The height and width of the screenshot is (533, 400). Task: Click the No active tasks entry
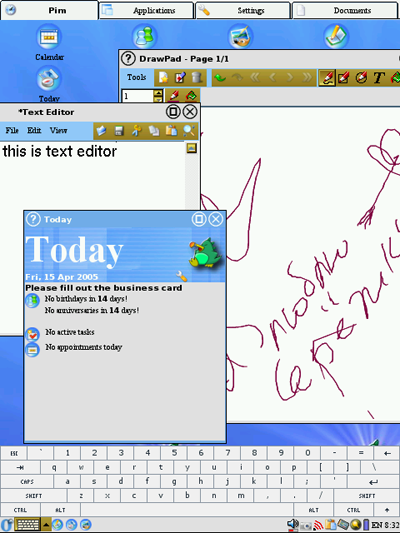click(x=70, y=332)
